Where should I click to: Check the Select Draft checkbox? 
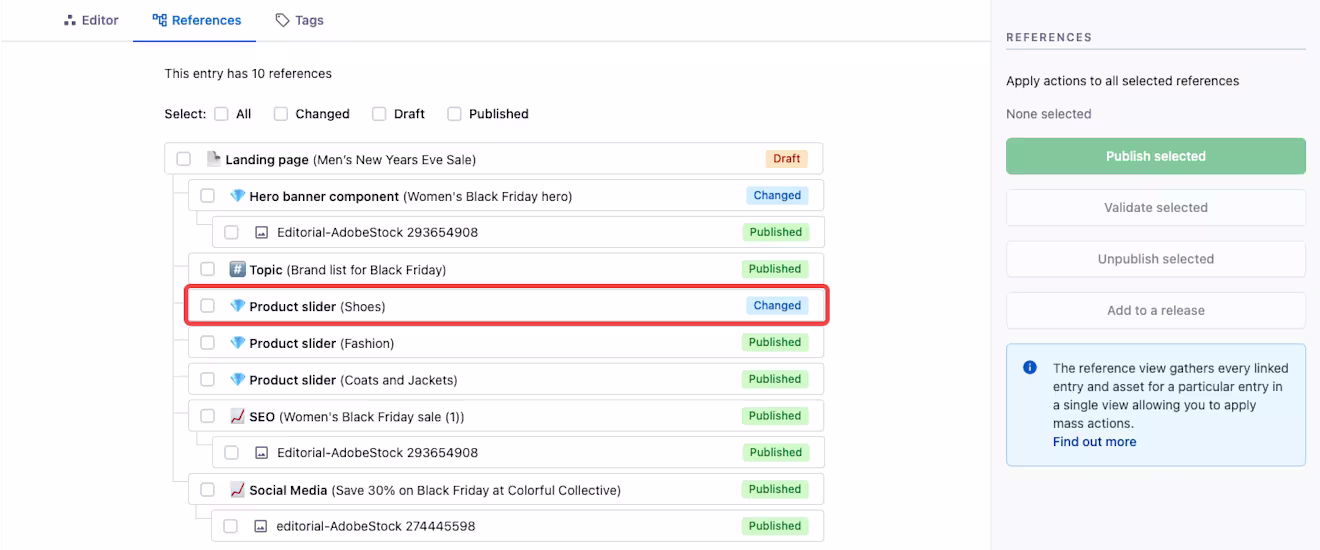coord(379,114)
